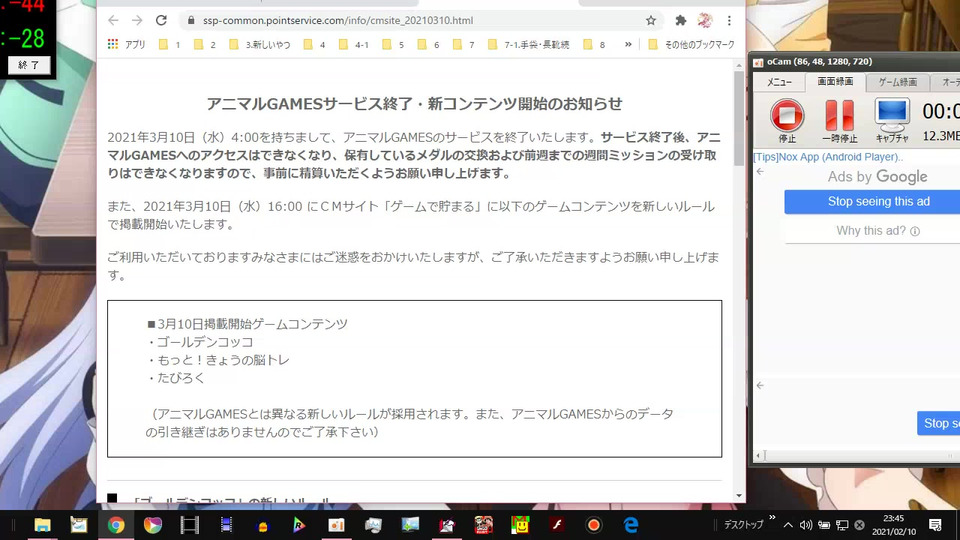Go back in Chrome browser
The height and width of the screenshot is (540, 960).
pos(113,20)
